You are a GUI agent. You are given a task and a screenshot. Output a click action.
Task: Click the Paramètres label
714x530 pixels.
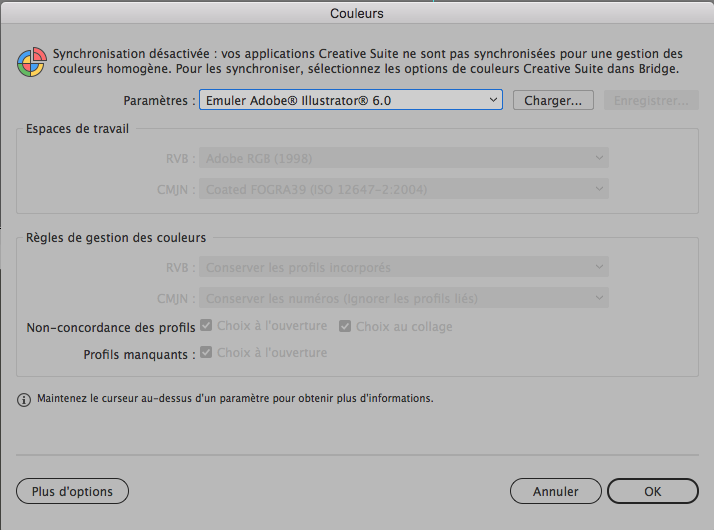(x=159, y=101)
